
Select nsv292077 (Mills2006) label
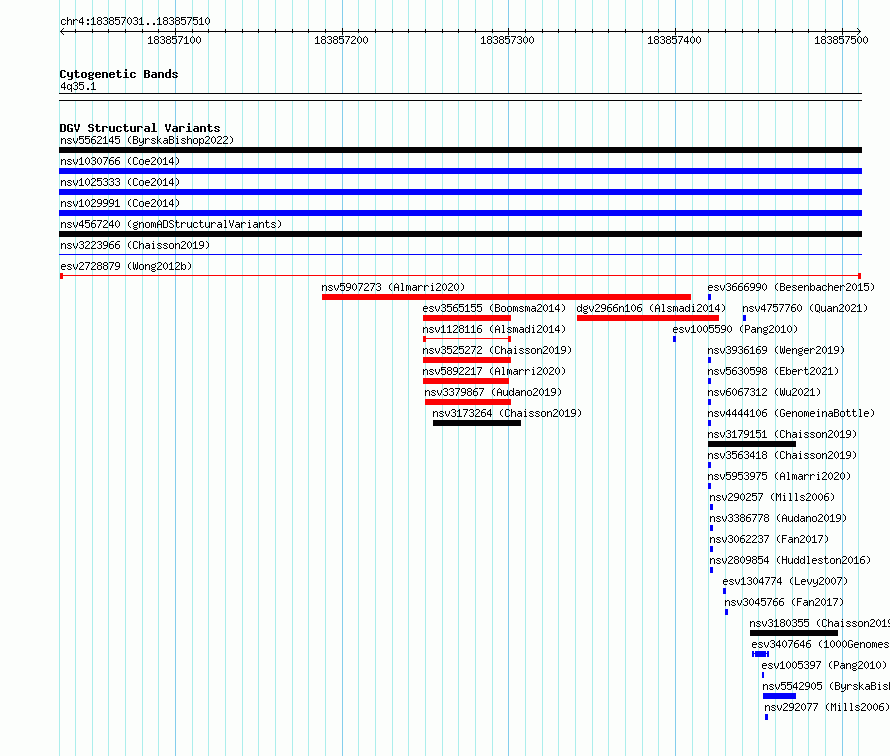tap(826, 707)
